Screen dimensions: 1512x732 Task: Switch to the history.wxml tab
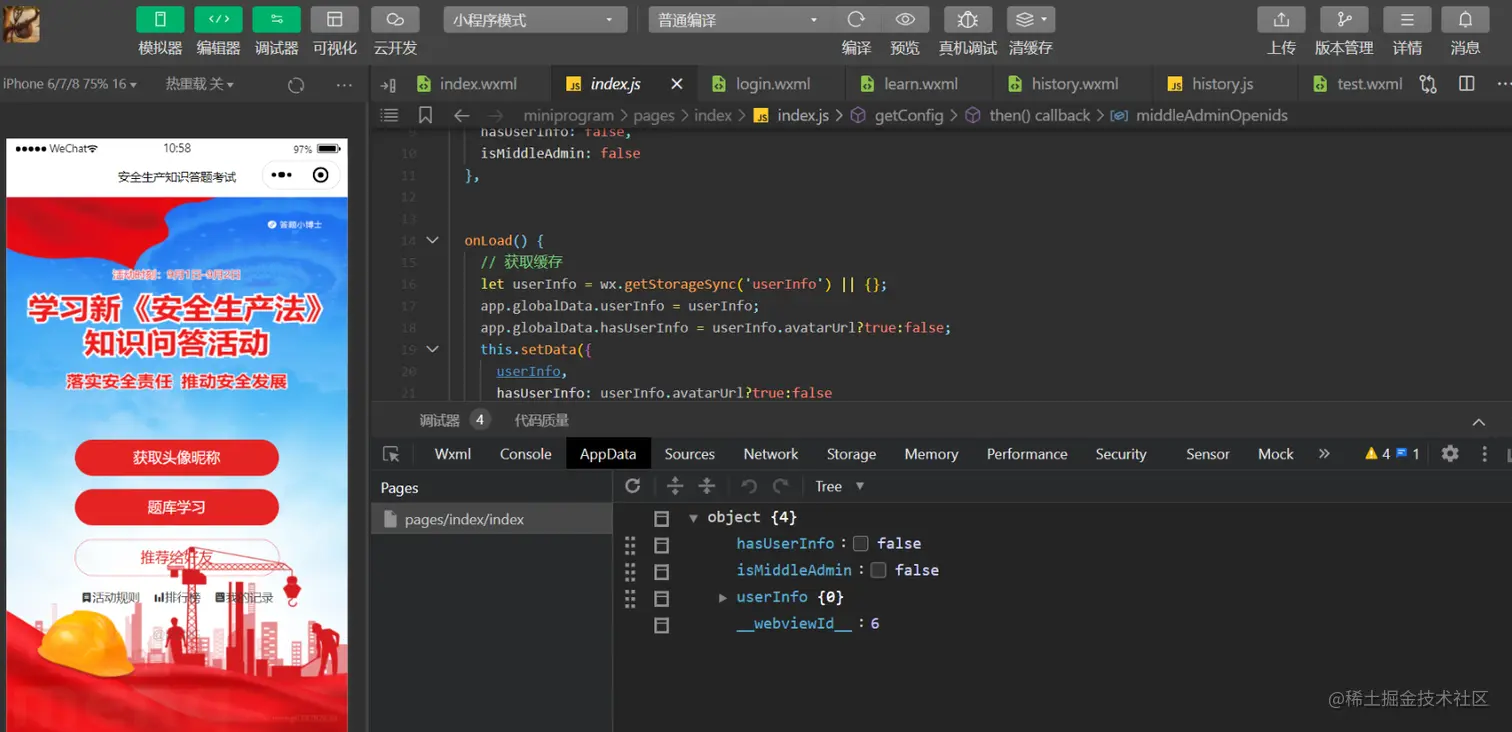1074,84
